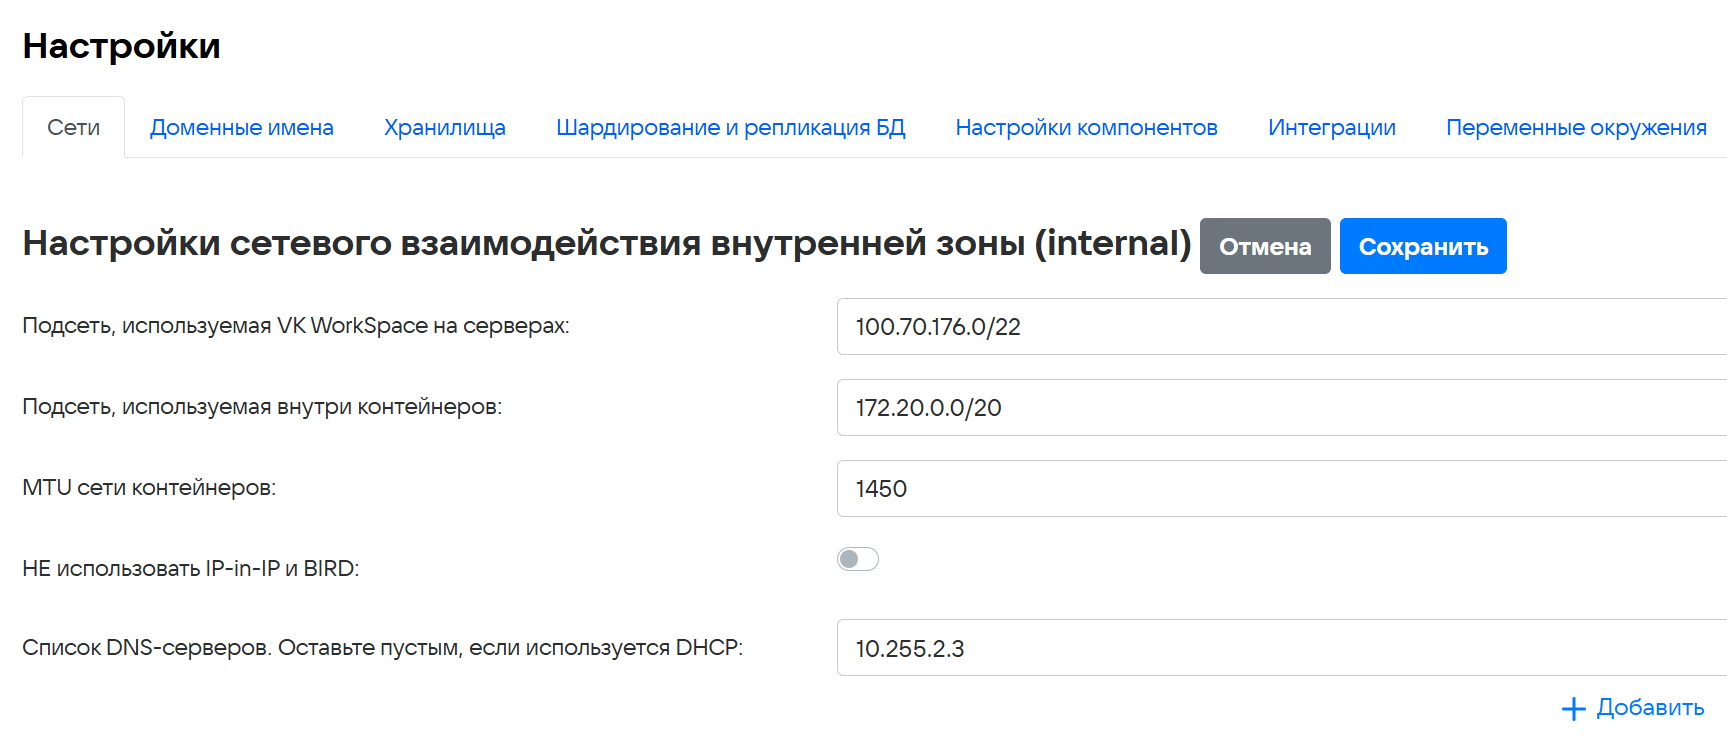Switch to the Сети tab

click(x=74, y=128)
